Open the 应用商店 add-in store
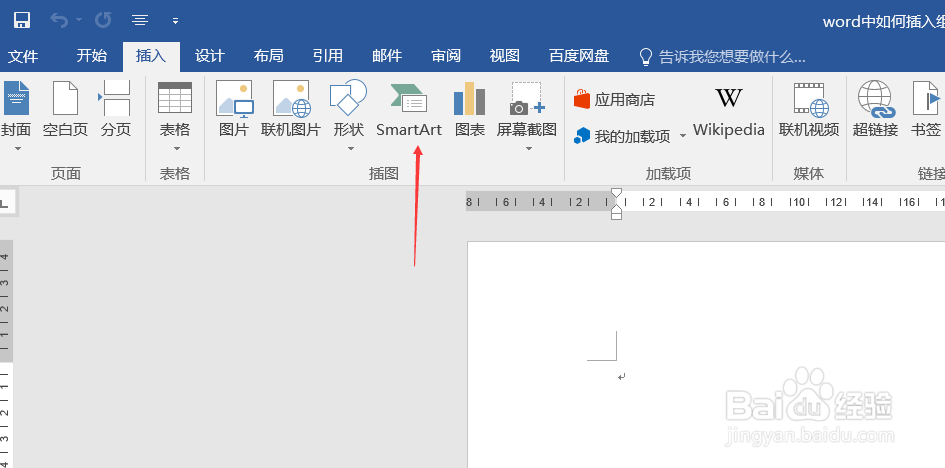This screenshot has width=945, height=468. tap(614, 99)
